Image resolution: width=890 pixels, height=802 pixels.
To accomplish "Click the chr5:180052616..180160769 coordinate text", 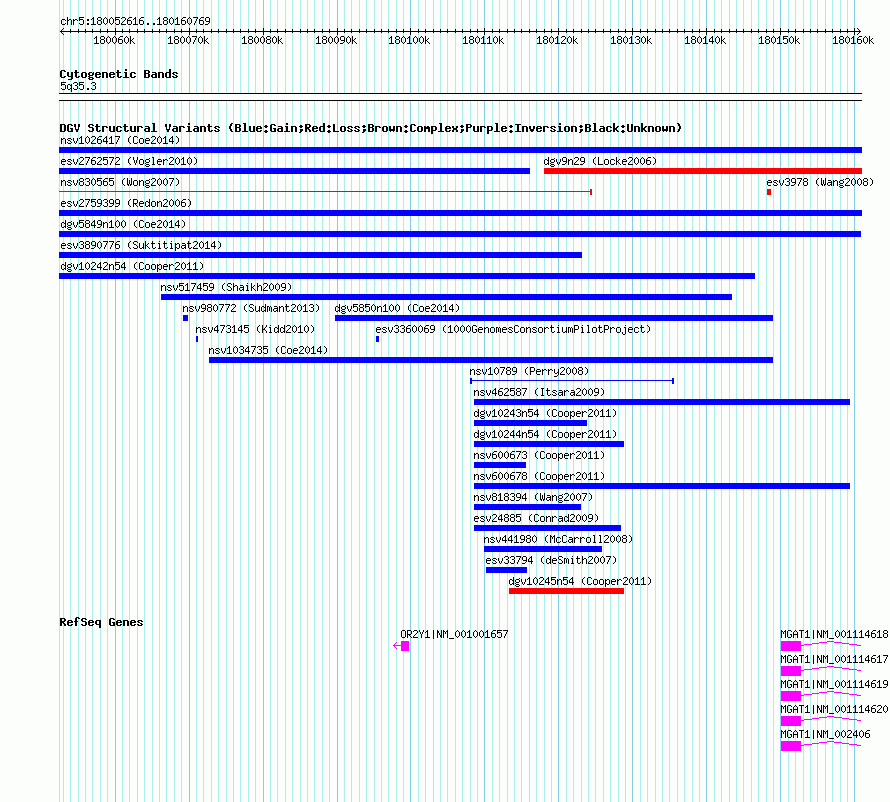I will (x=135, y=21).
